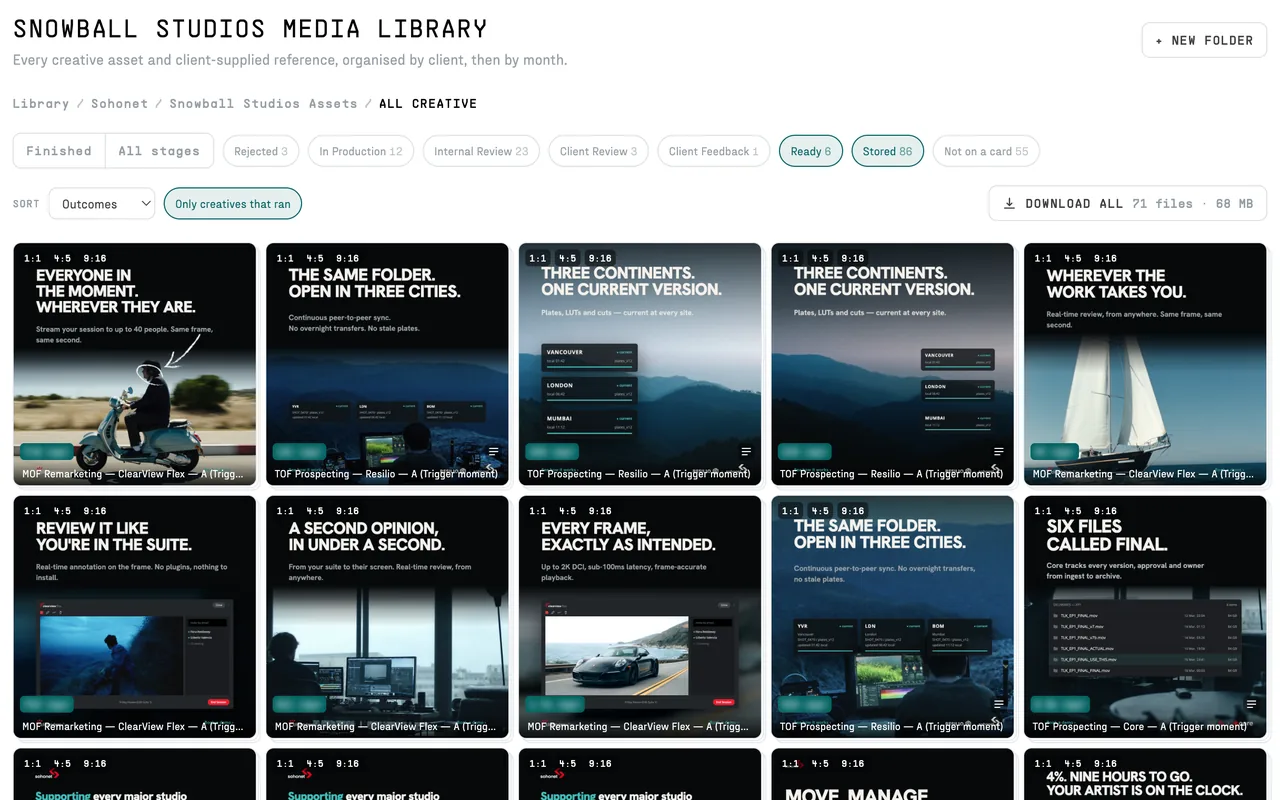Open the Library breadcrumb link
The image size is (1280, 800).
click(41, 104)
